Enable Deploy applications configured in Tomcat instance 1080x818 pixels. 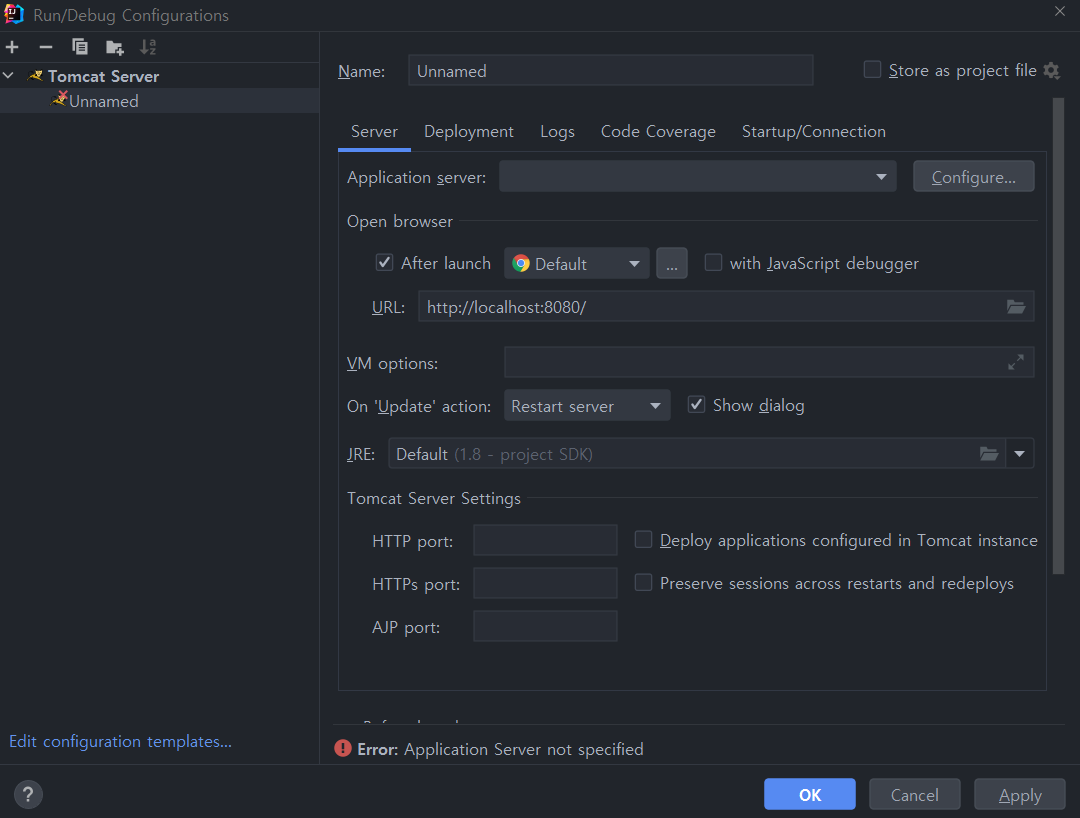click(643, 539)
